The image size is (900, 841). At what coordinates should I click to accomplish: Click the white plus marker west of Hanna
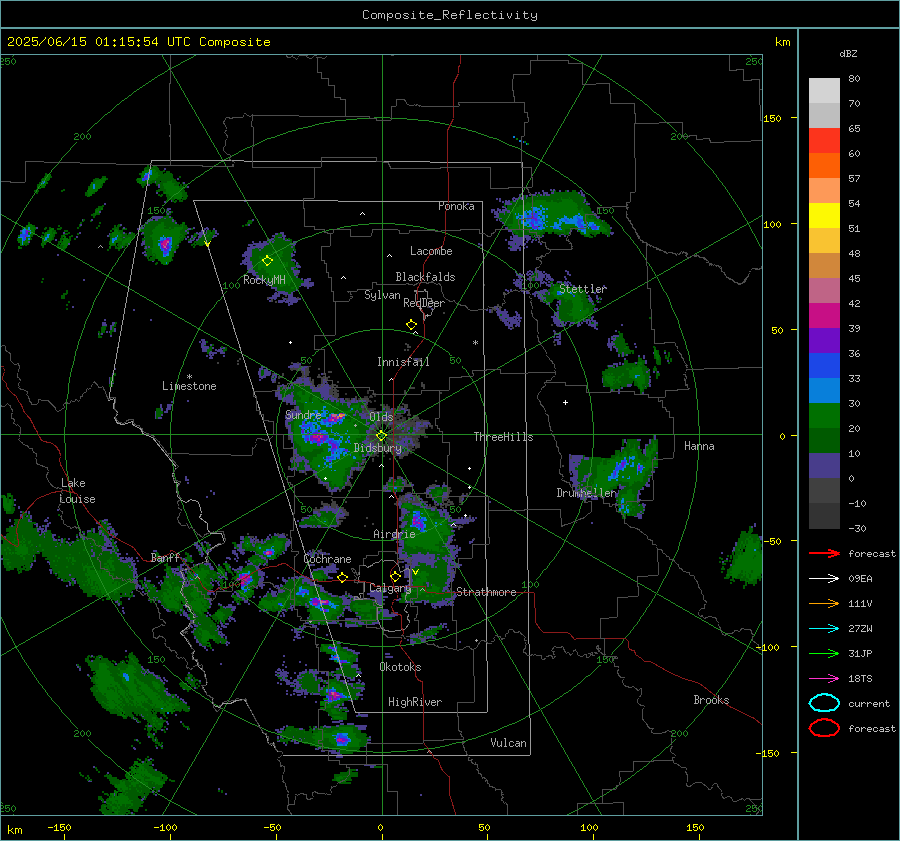point(565,402)
